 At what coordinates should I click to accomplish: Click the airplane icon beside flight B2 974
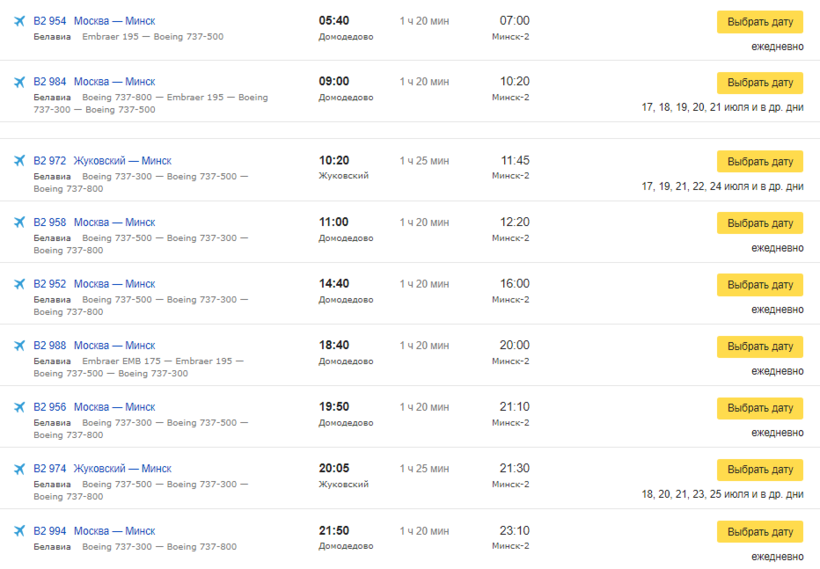[x=19, y=469]
